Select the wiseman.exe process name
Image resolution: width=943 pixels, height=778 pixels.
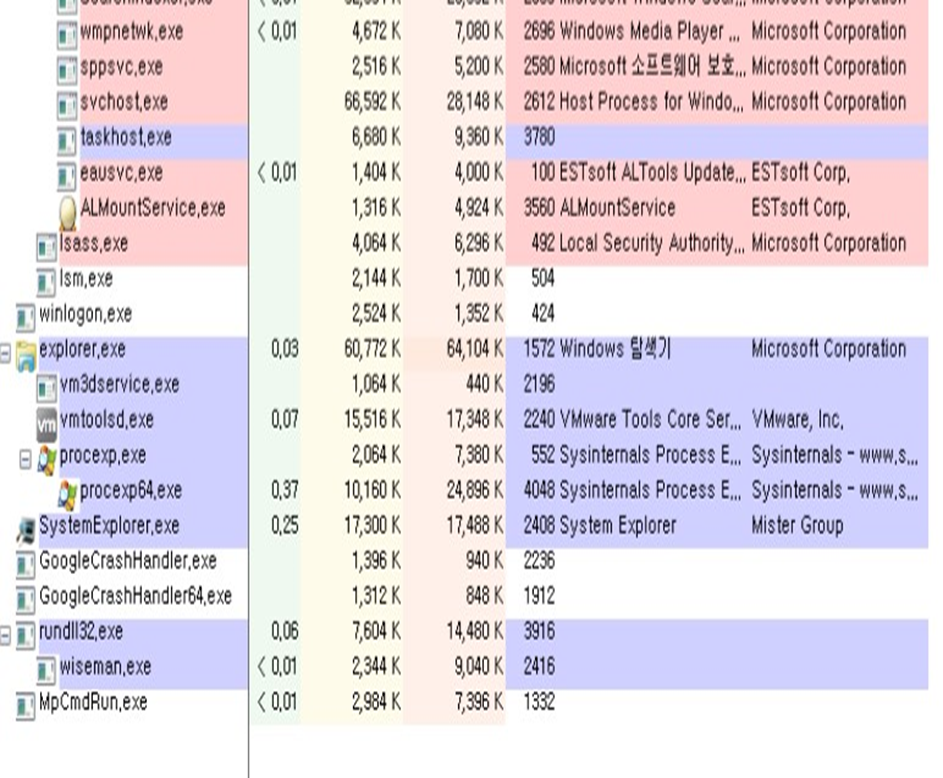click(x=106, y=667)
